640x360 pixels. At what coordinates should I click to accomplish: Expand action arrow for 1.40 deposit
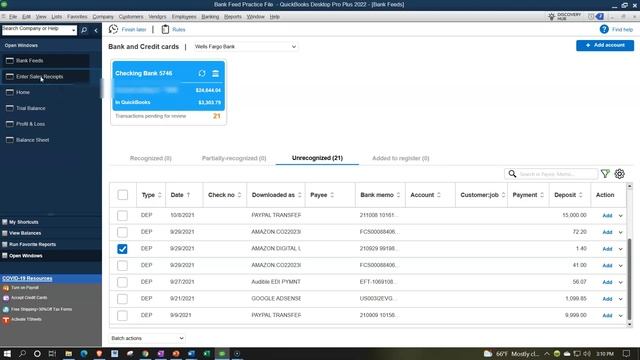pyautogui.click(x=620, y=249)
